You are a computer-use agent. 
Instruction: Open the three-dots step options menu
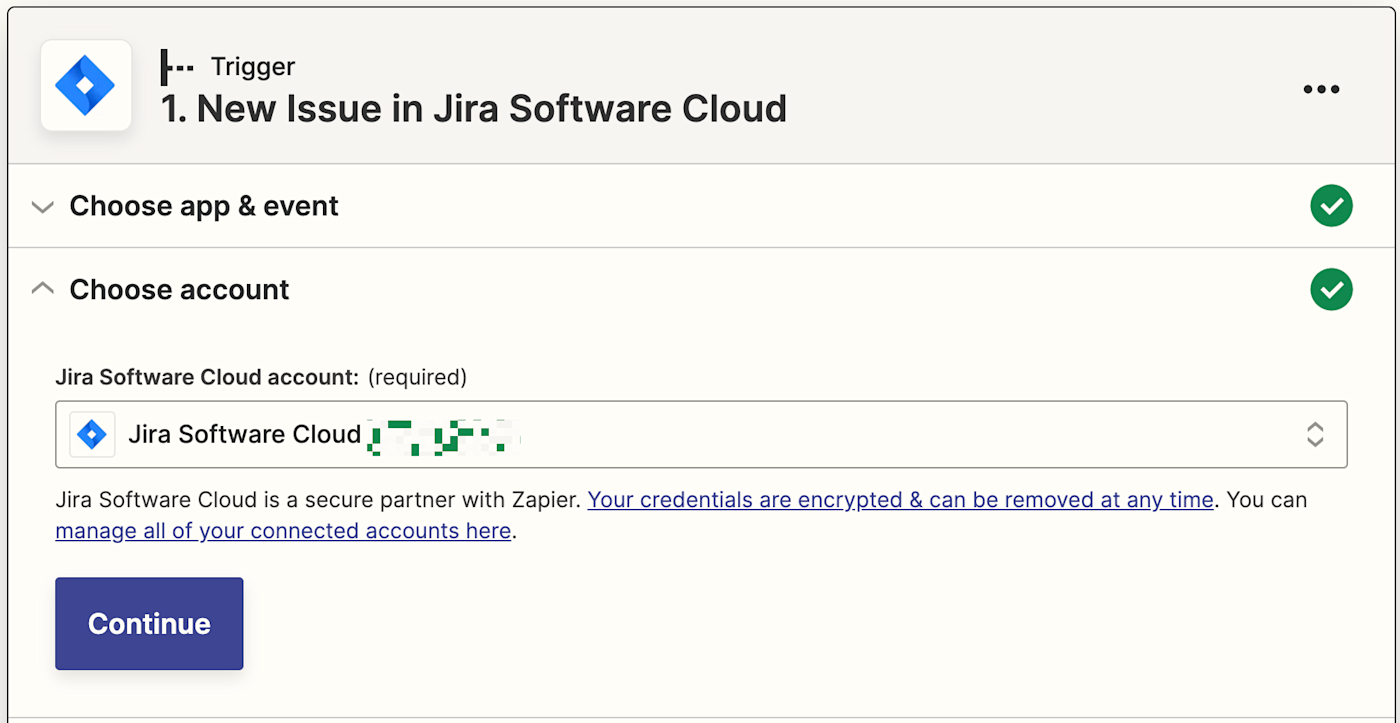click(1321, 89)
